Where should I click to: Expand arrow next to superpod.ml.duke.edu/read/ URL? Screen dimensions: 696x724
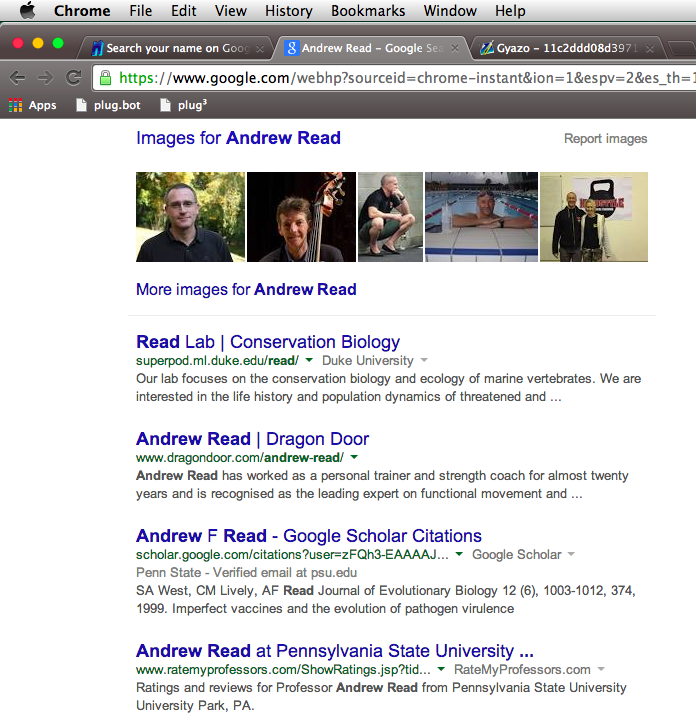(x=309, y=360)
